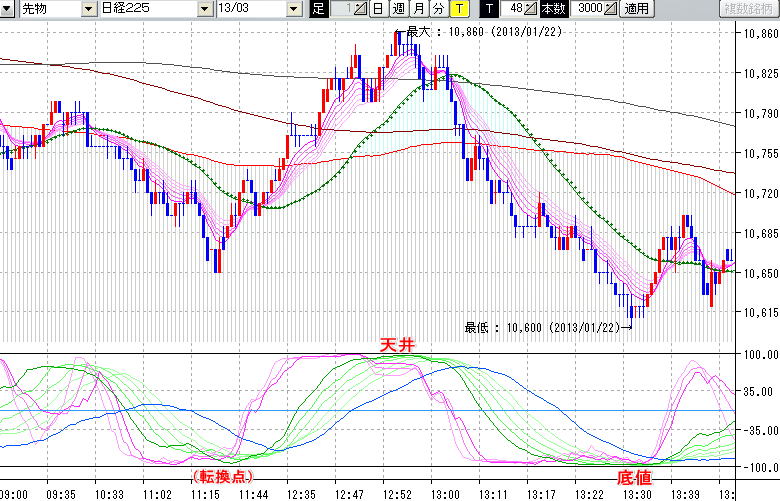Screen dimensions: 780x501
Task: Click the black 足 label
Action: pyautogui.click(x=319, y=9)
